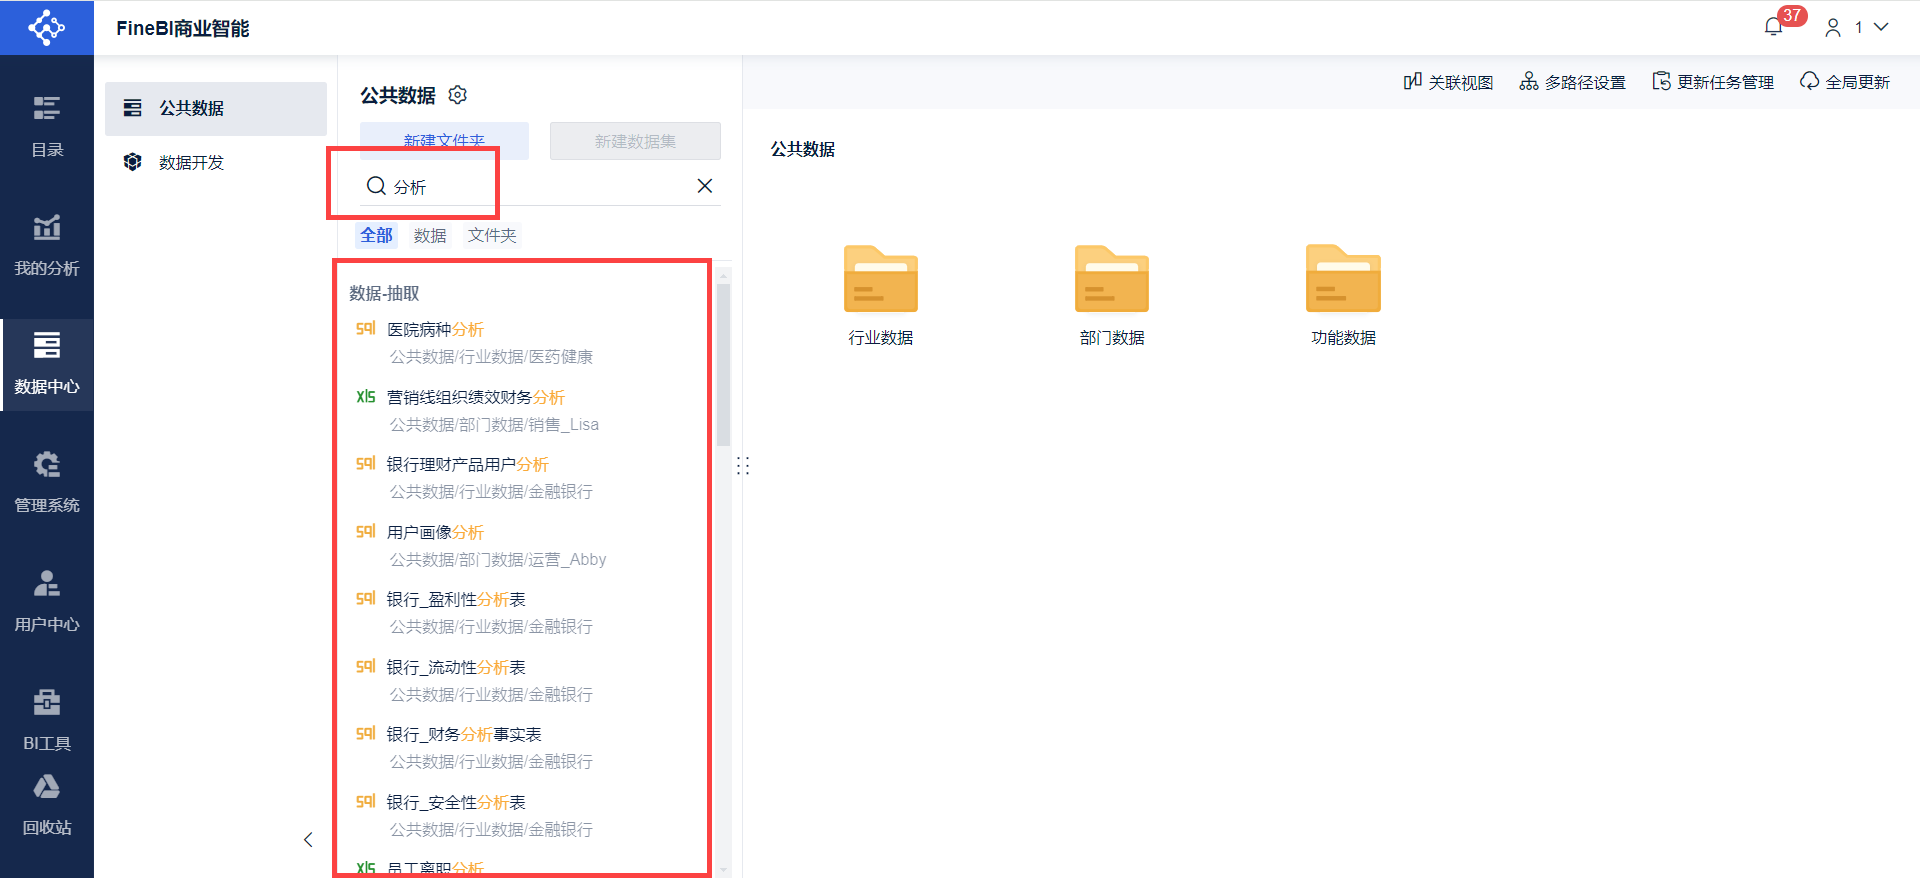Open 数据中心 in the sidebar
Image resolution: width=1920 pixels, height=878 pixels.
[x=47, y=364]
